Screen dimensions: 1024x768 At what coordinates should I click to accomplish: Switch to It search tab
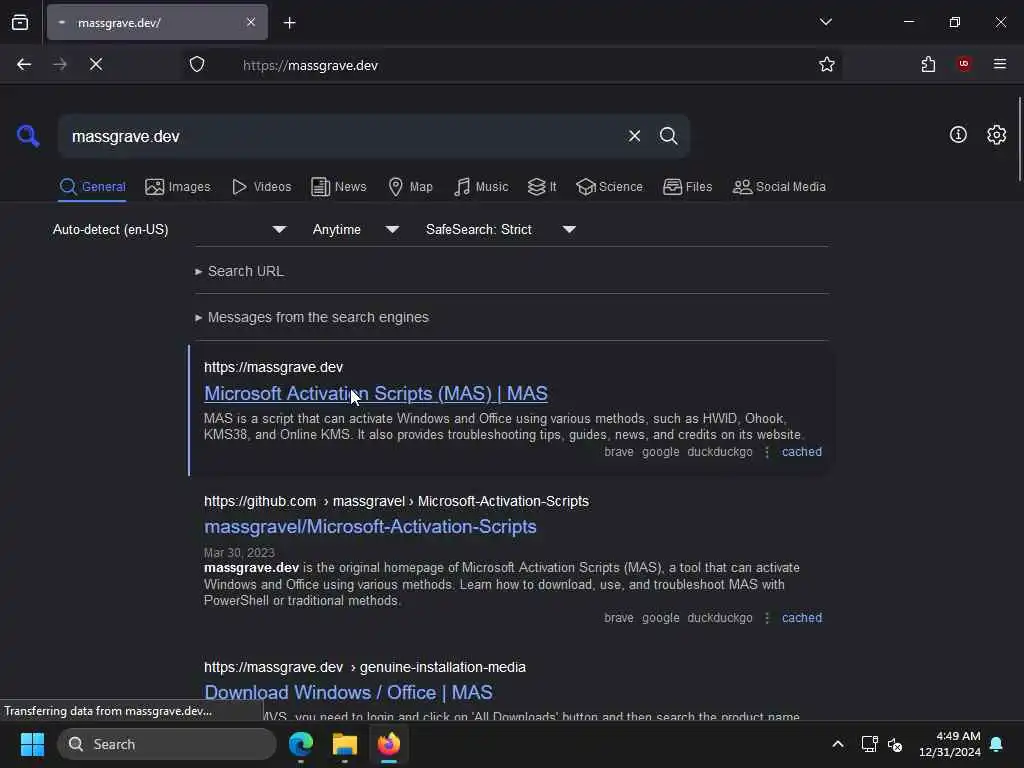point(542,187)
